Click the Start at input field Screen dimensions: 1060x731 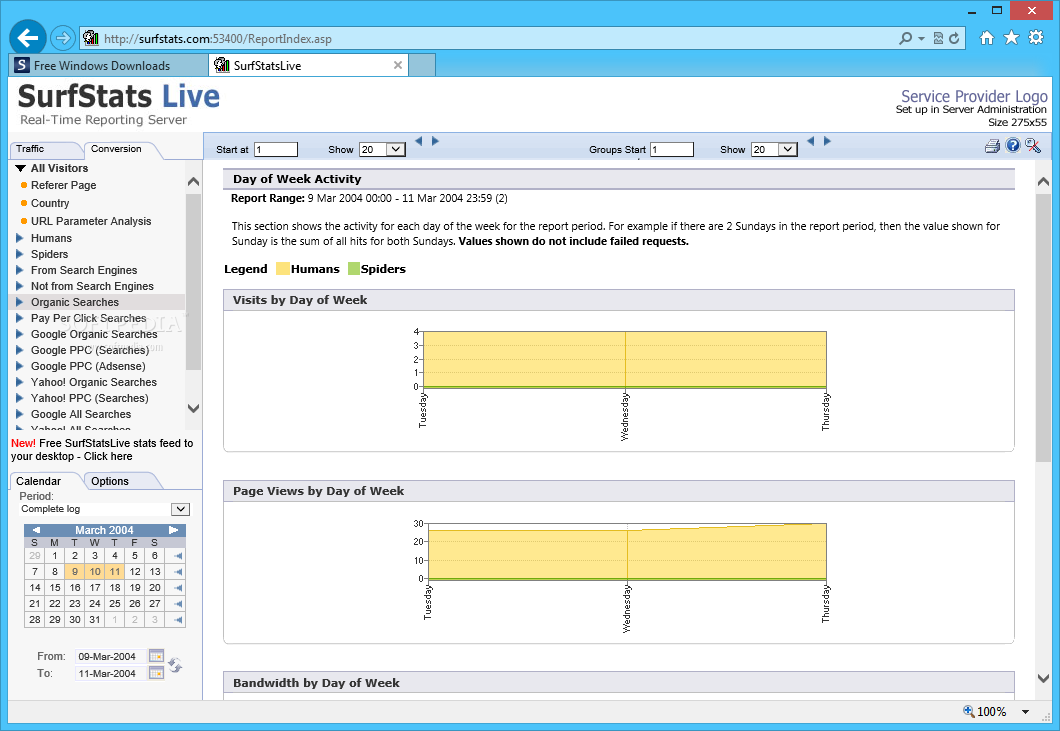[x=276, y=149]
